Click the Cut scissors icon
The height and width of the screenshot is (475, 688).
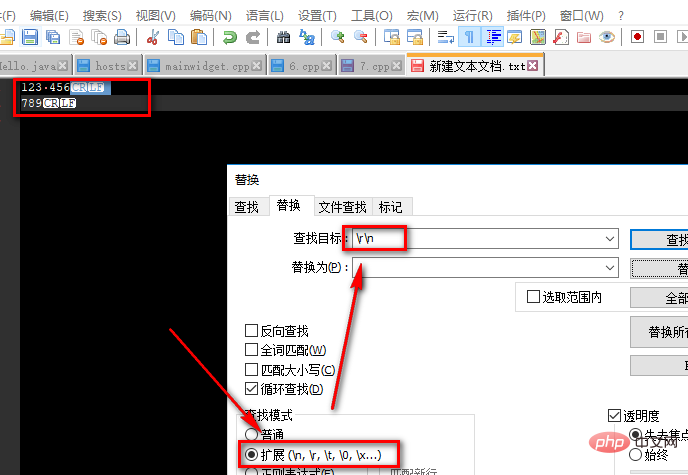click(x=153, y=38)
